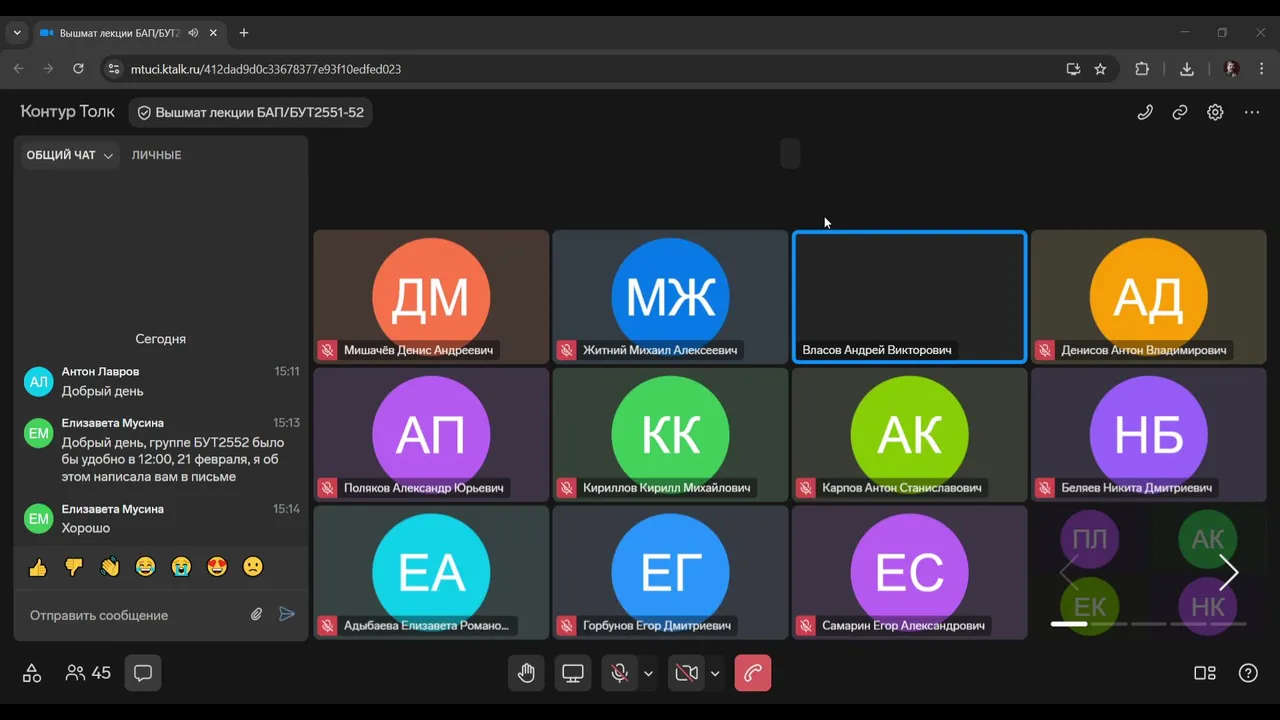Click the address bar URL
This screenshot has width=1280, height=720.
pos(266,69)
